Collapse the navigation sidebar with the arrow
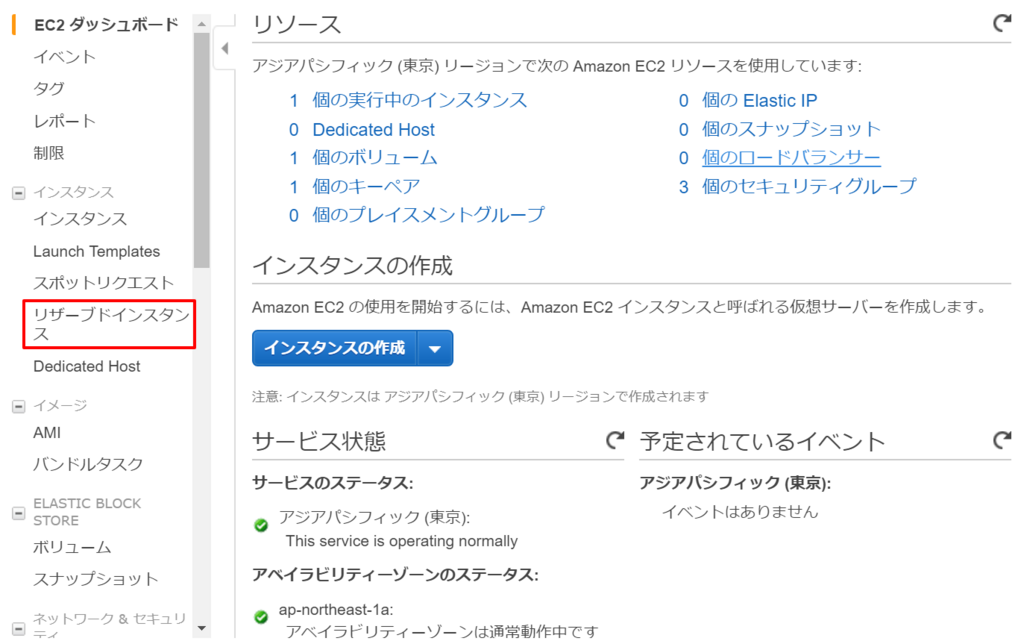Viewport: 1024px width, 641px height. click(225, 47)
